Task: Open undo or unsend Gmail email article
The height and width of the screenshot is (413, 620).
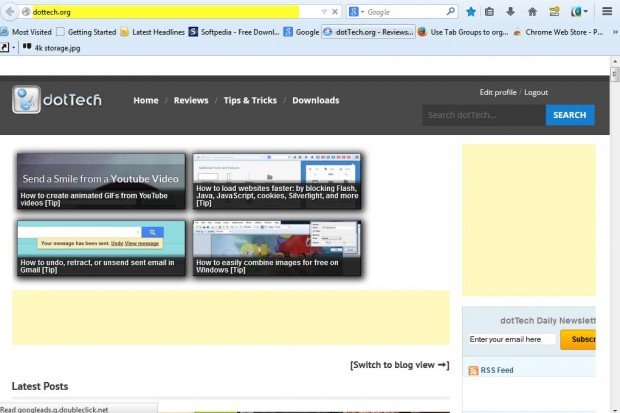Action: coord(101,248)
